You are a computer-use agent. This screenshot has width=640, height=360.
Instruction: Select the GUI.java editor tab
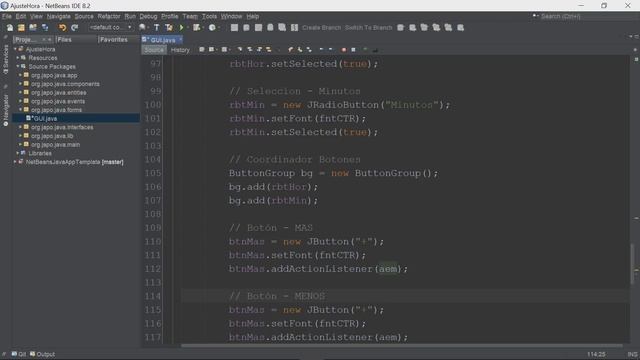pos(162,40)
